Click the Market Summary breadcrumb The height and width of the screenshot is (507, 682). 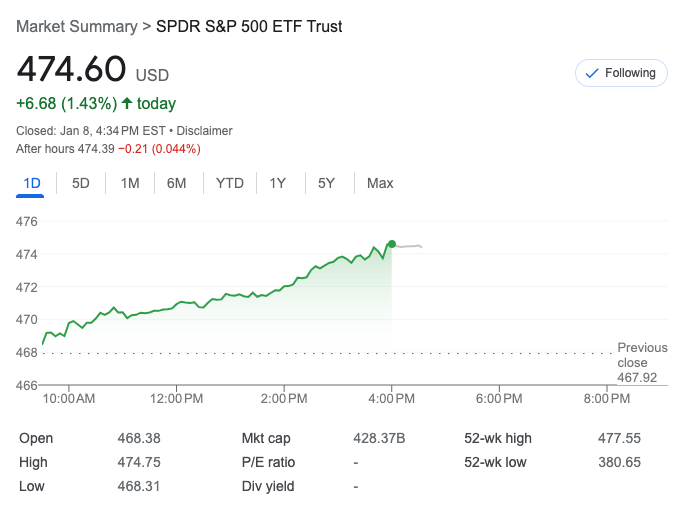78,26
